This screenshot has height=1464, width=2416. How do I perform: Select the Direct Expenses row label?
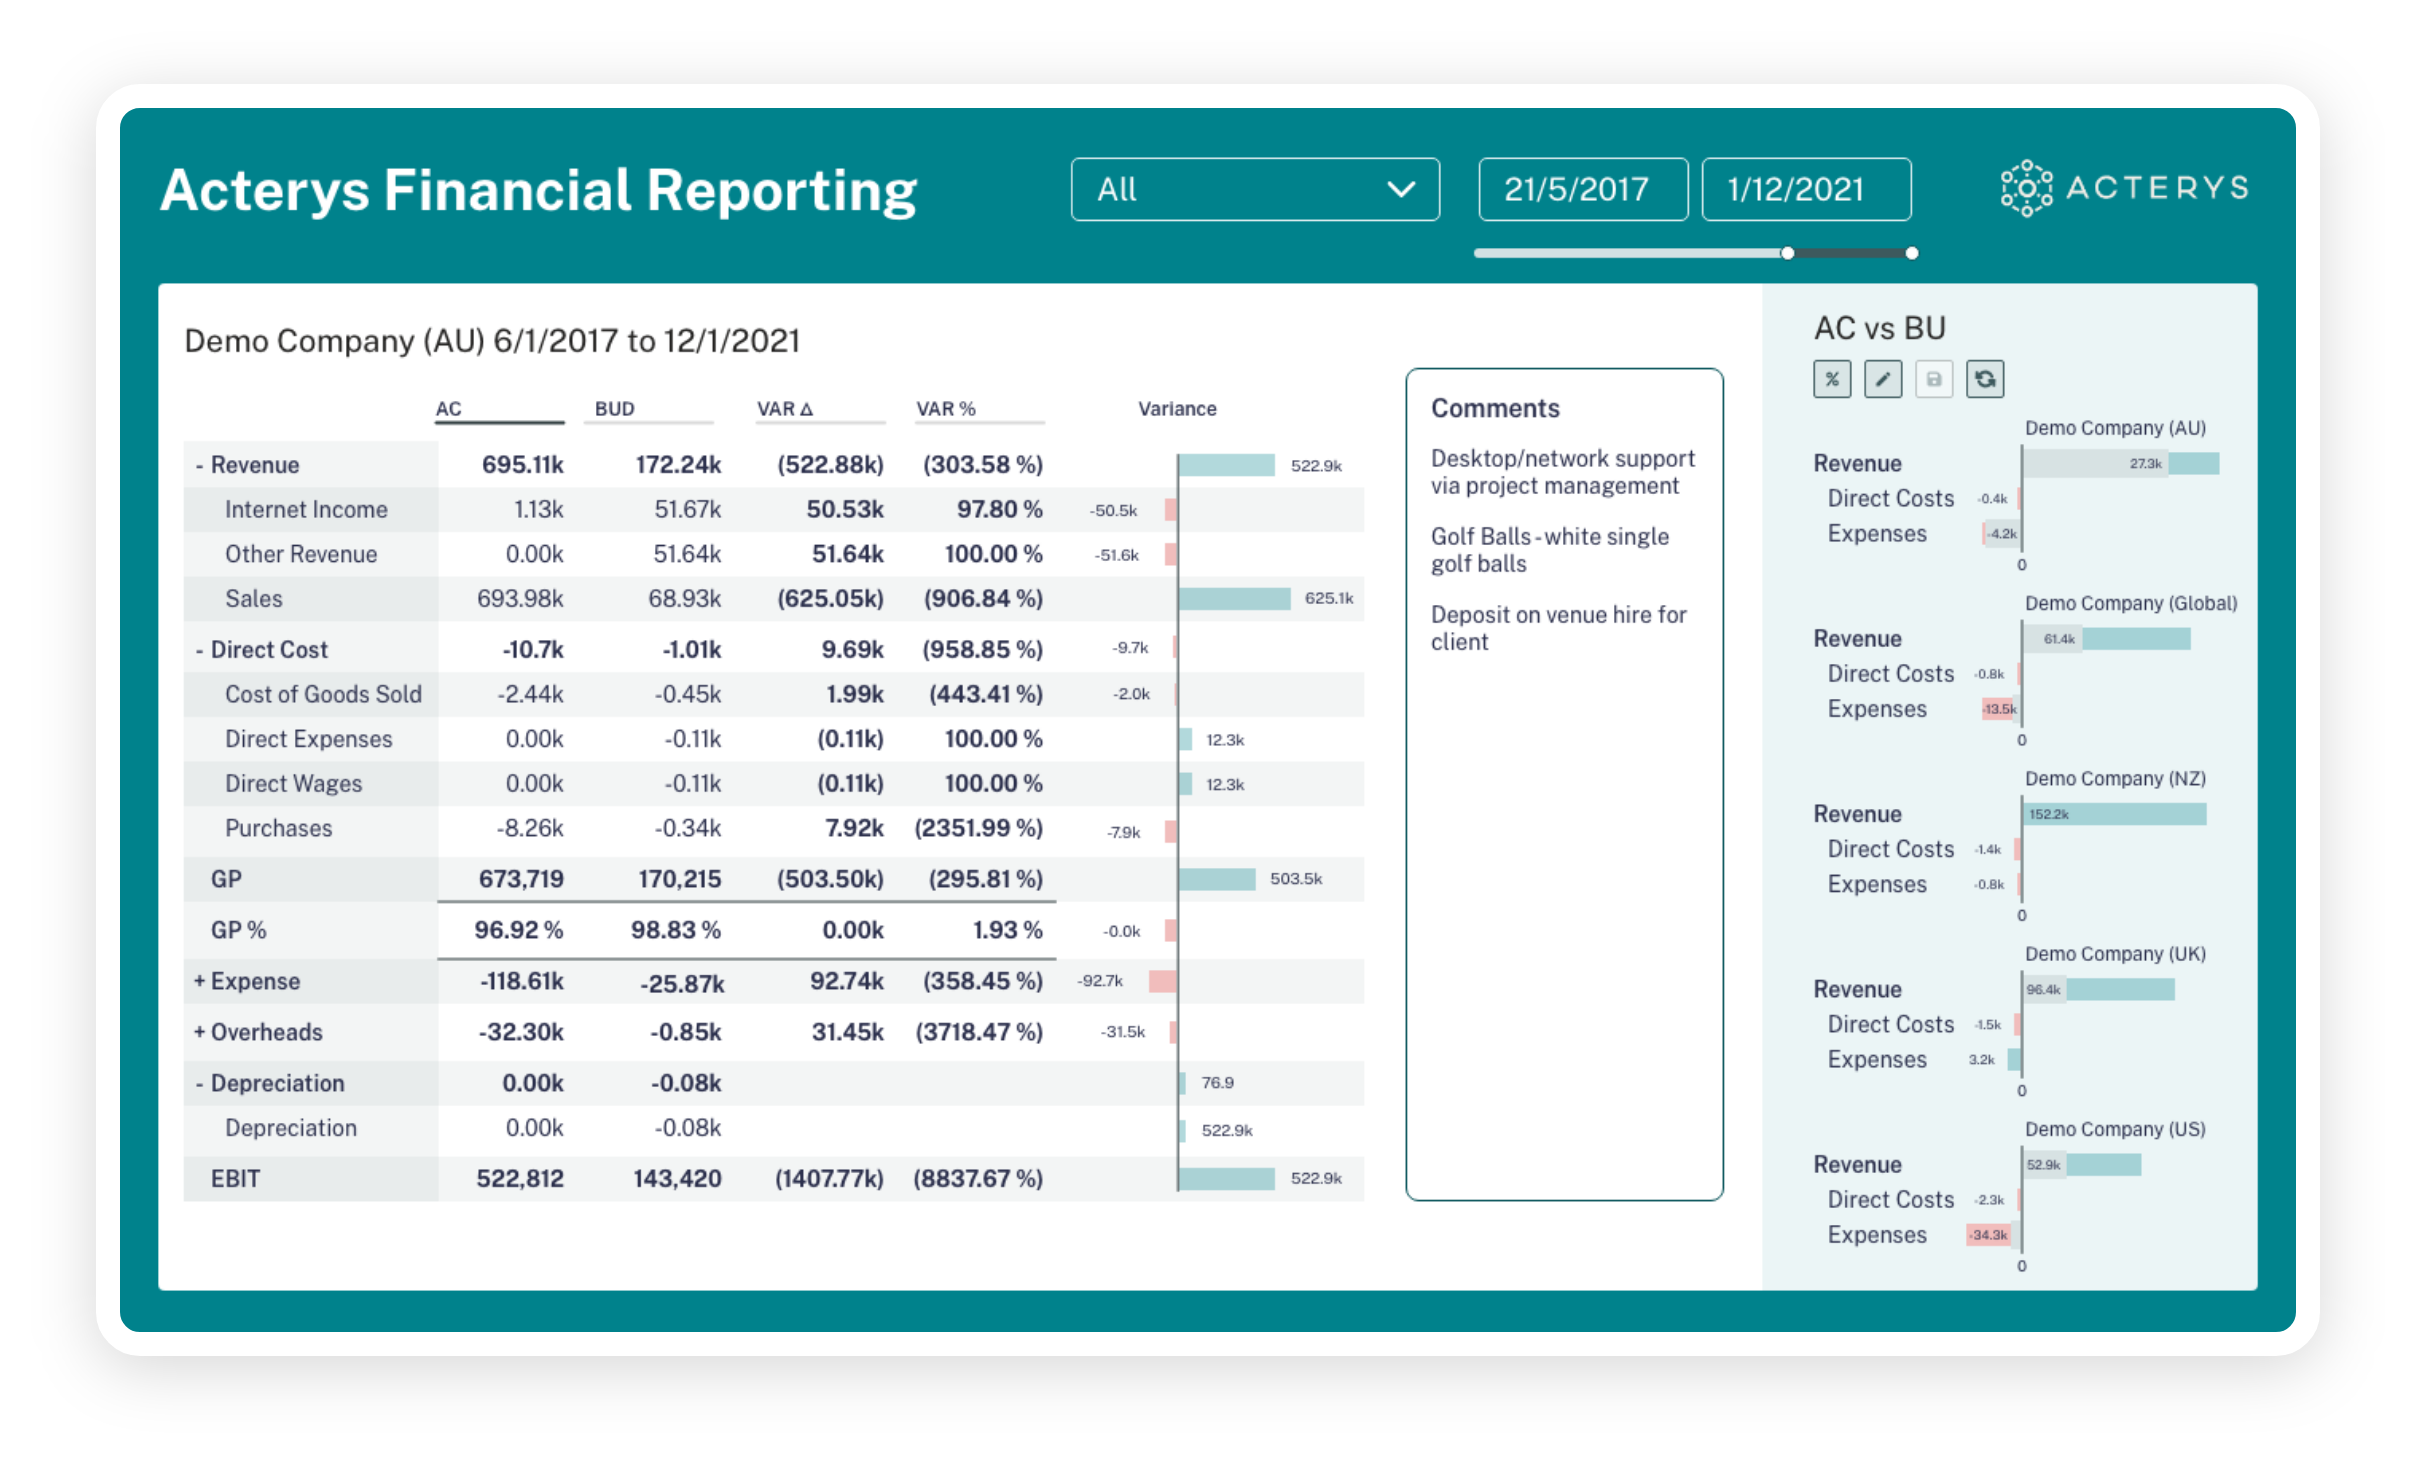[308, 739]
